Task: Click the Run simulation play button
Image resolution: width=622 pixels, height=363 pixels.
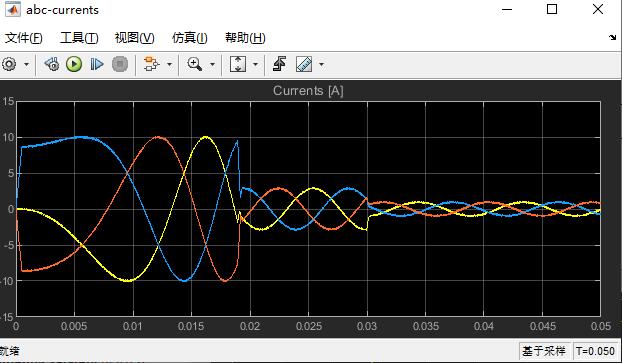Action: click(74, 64)
